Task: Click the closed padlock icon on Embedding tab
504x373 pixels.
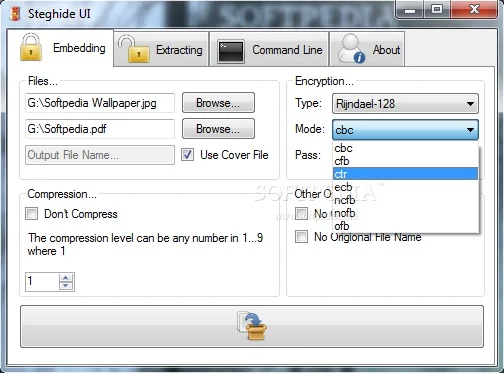Action: click(x=31, y=47)
